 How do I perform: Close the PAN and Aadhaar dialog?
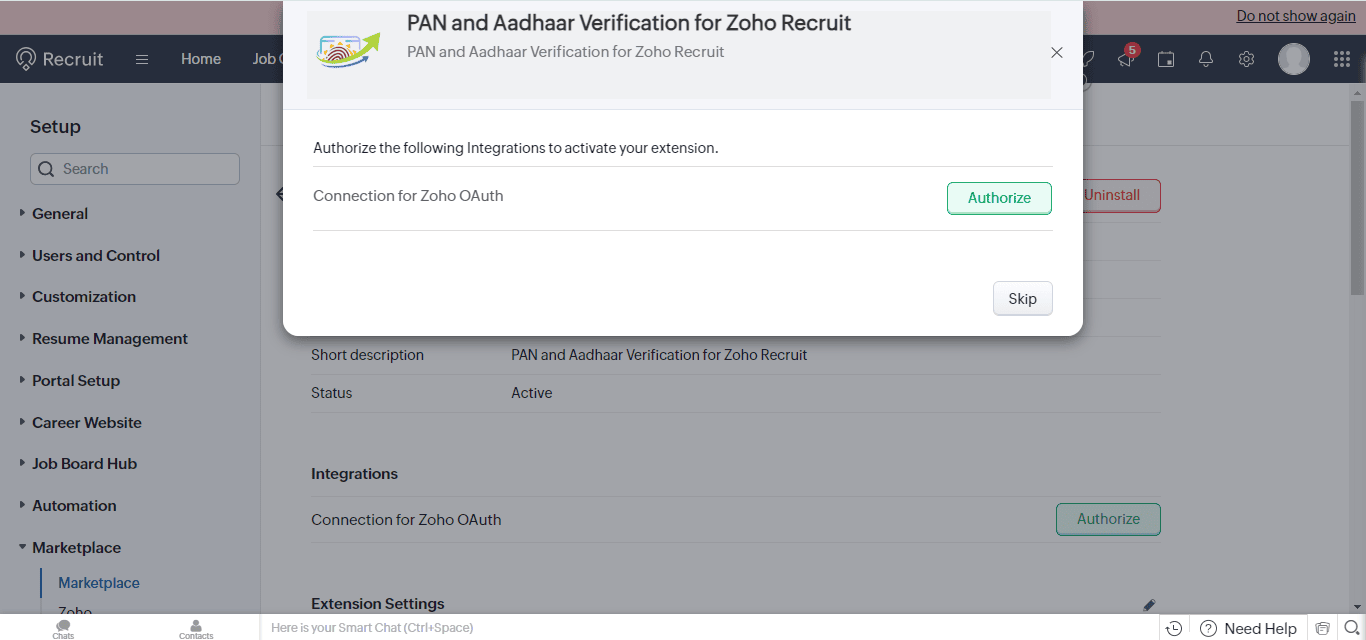pyautogui.click(x=1057, y=52)
